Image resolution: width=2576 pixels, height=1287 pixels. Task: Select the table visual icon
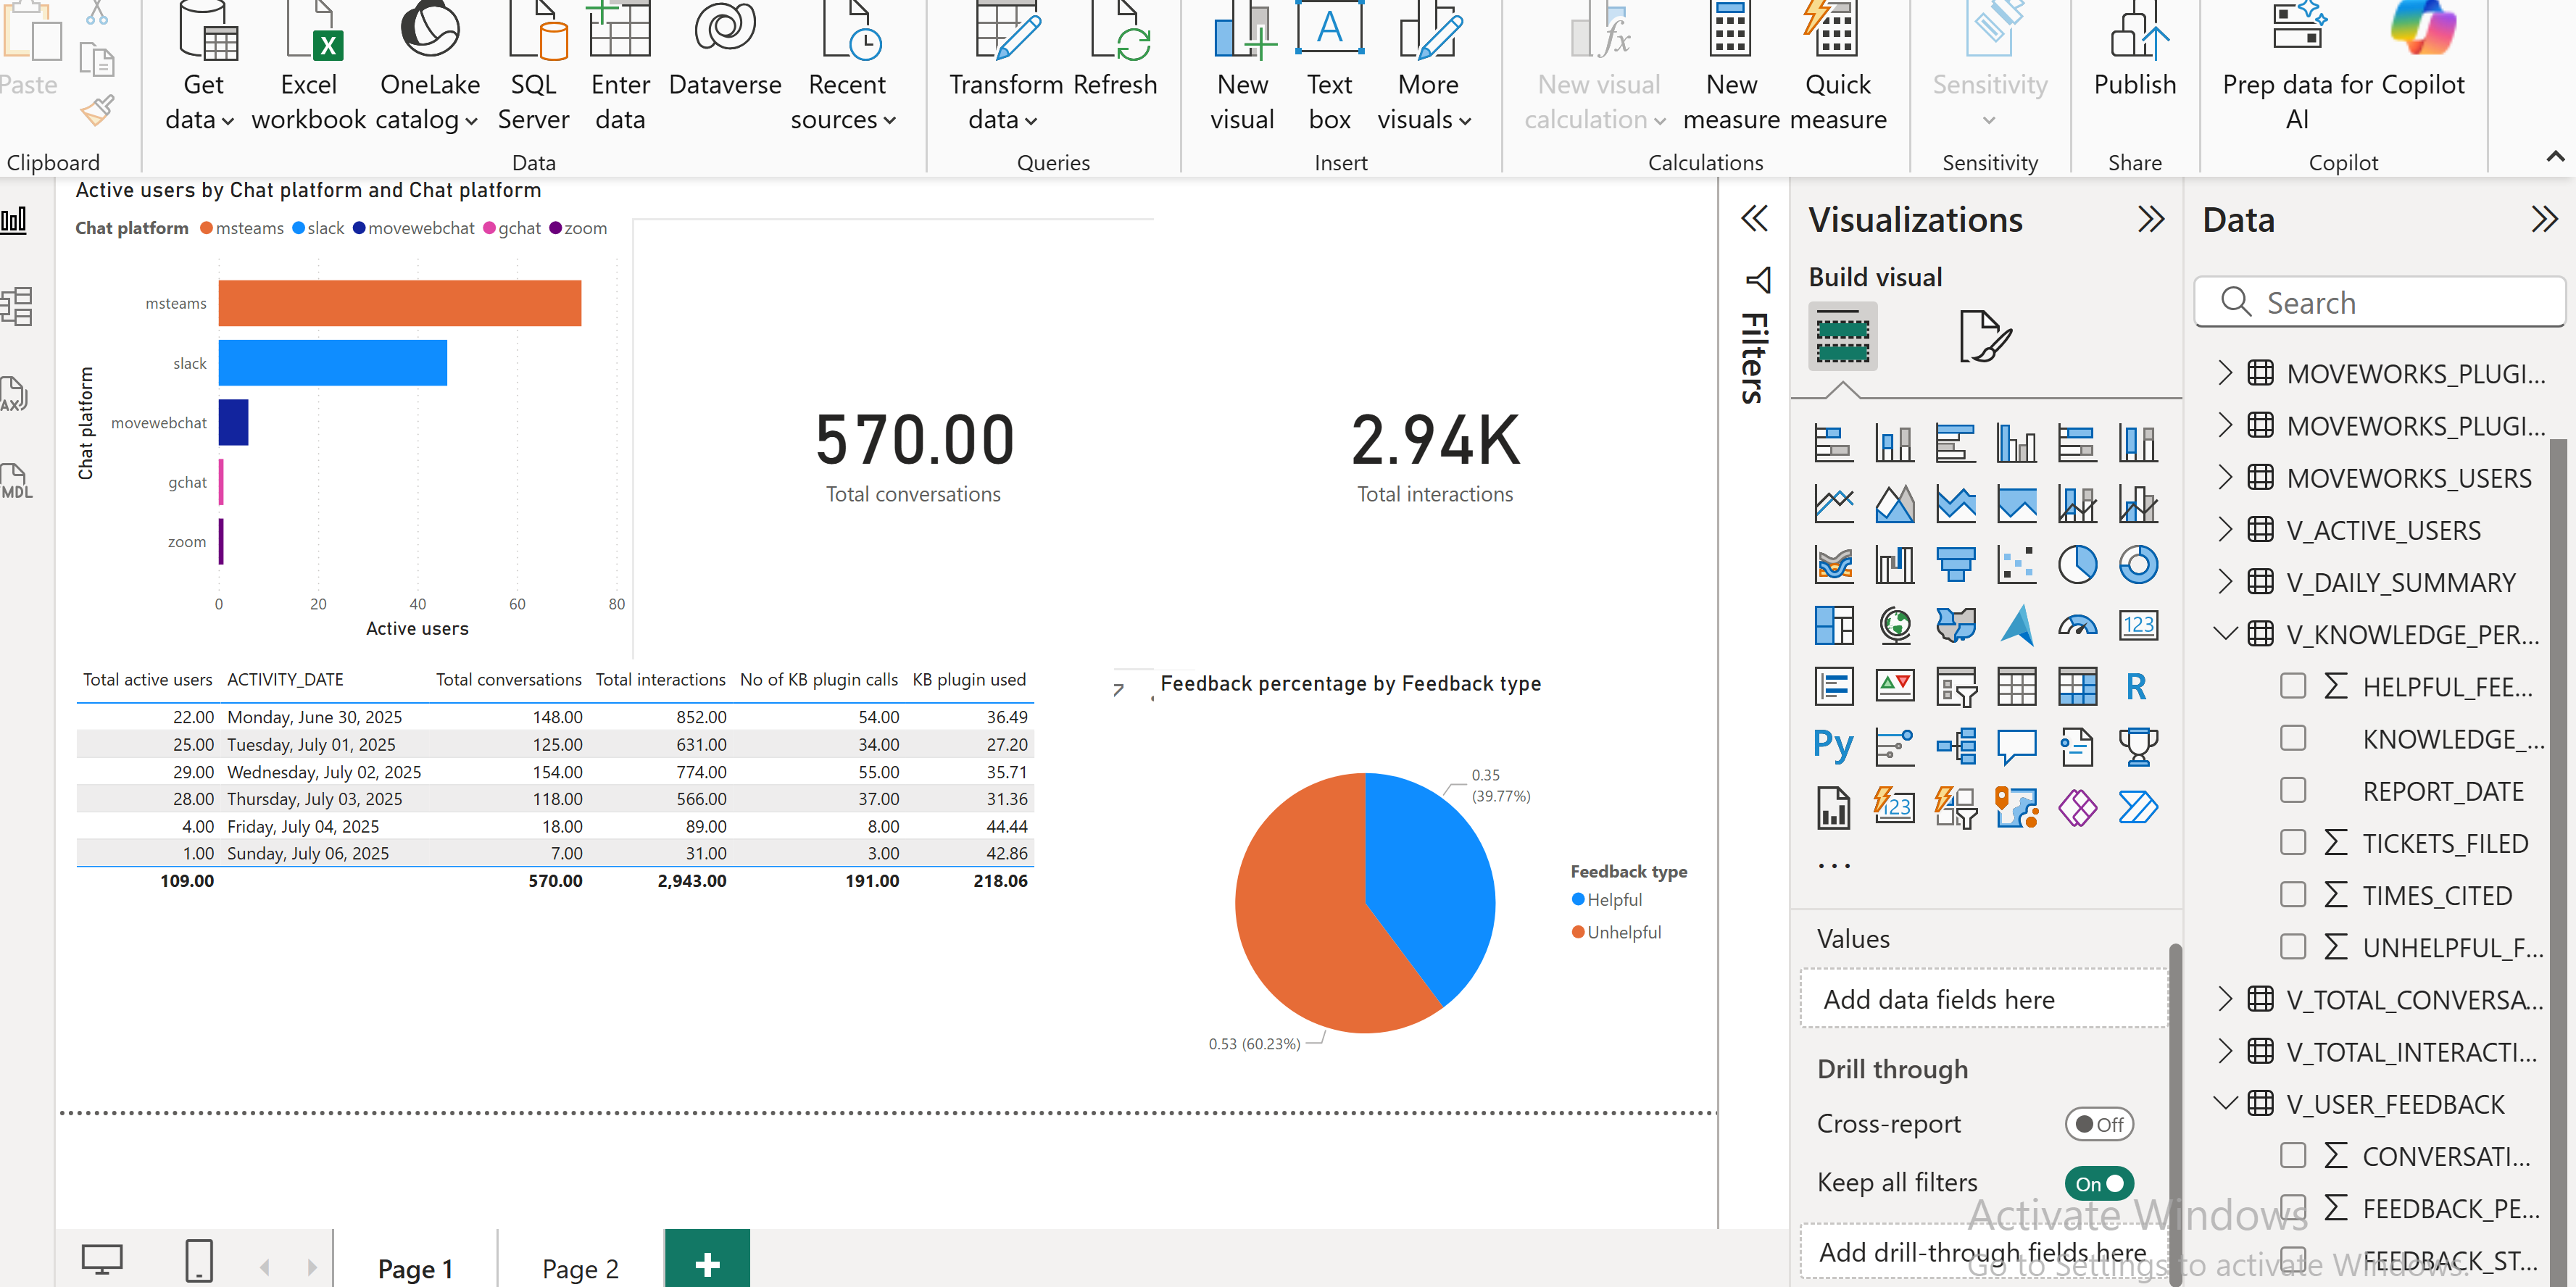[2016, 687]
